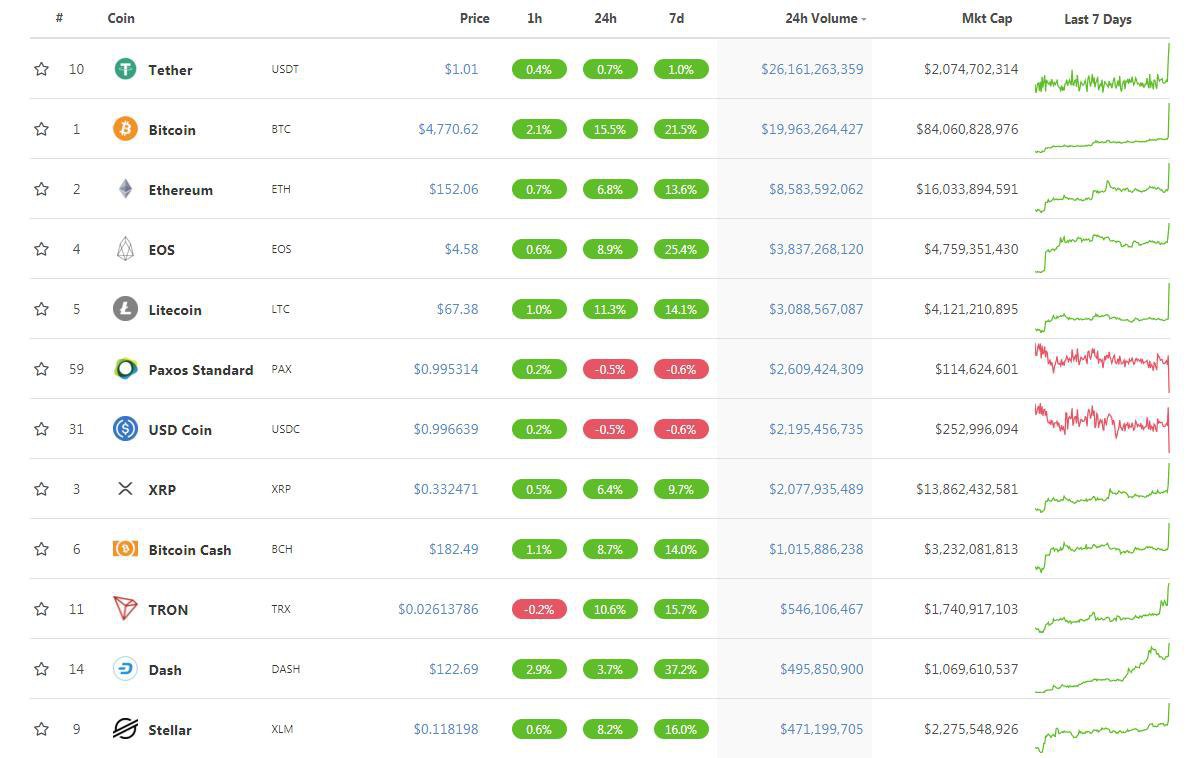This screenshot has width=1200, height=758.
Task: Click the DASH ticker symbol
Action: pos(286,669)
